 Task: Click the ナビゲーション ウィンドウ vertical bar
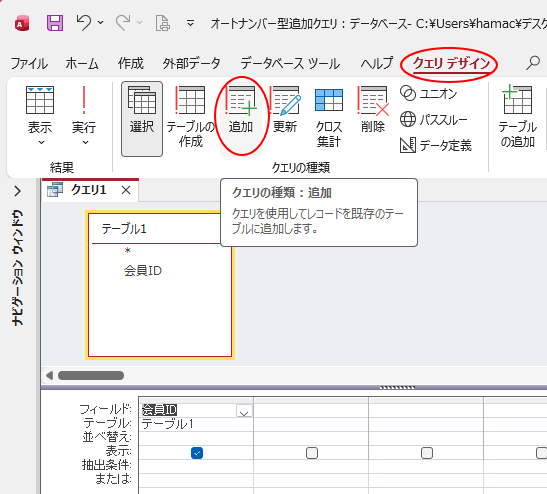17,268
